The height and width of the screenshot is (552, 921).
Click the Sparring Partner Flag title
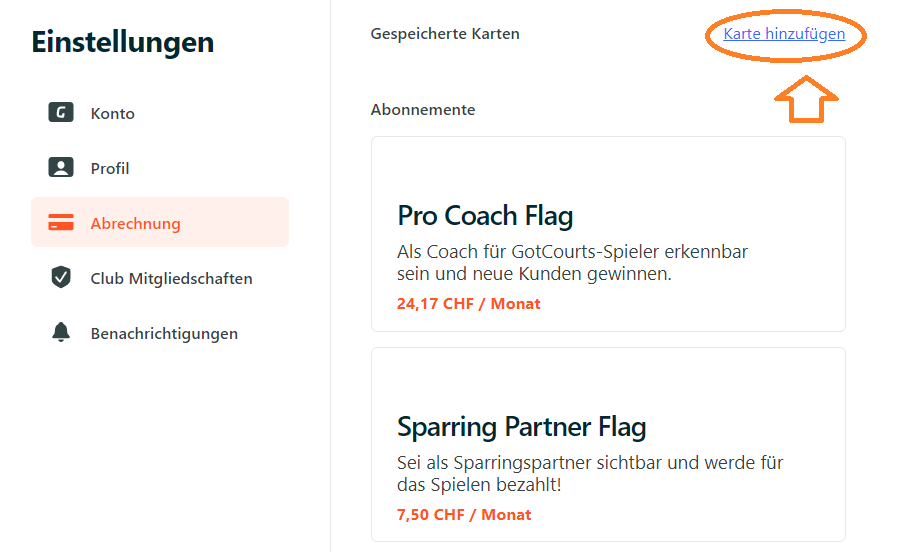click(x=522, y=427)
